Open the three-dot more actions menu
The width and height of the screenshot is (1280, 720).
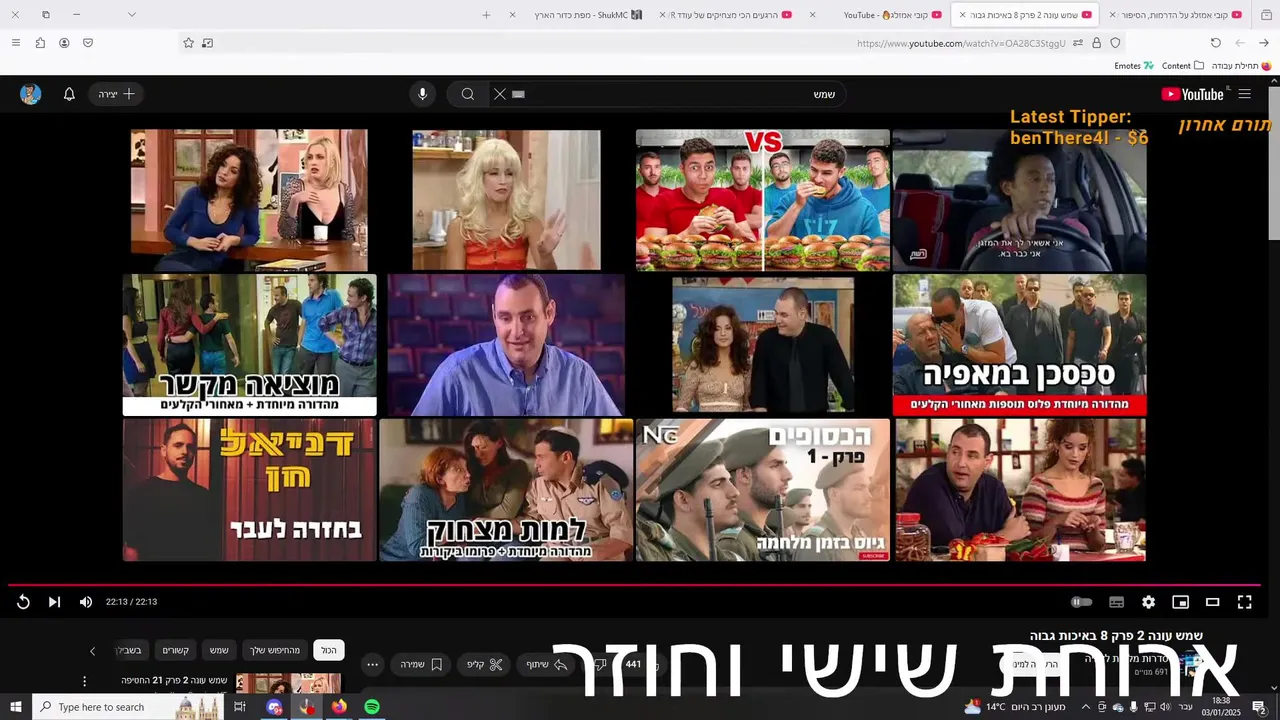pos(373,664)
